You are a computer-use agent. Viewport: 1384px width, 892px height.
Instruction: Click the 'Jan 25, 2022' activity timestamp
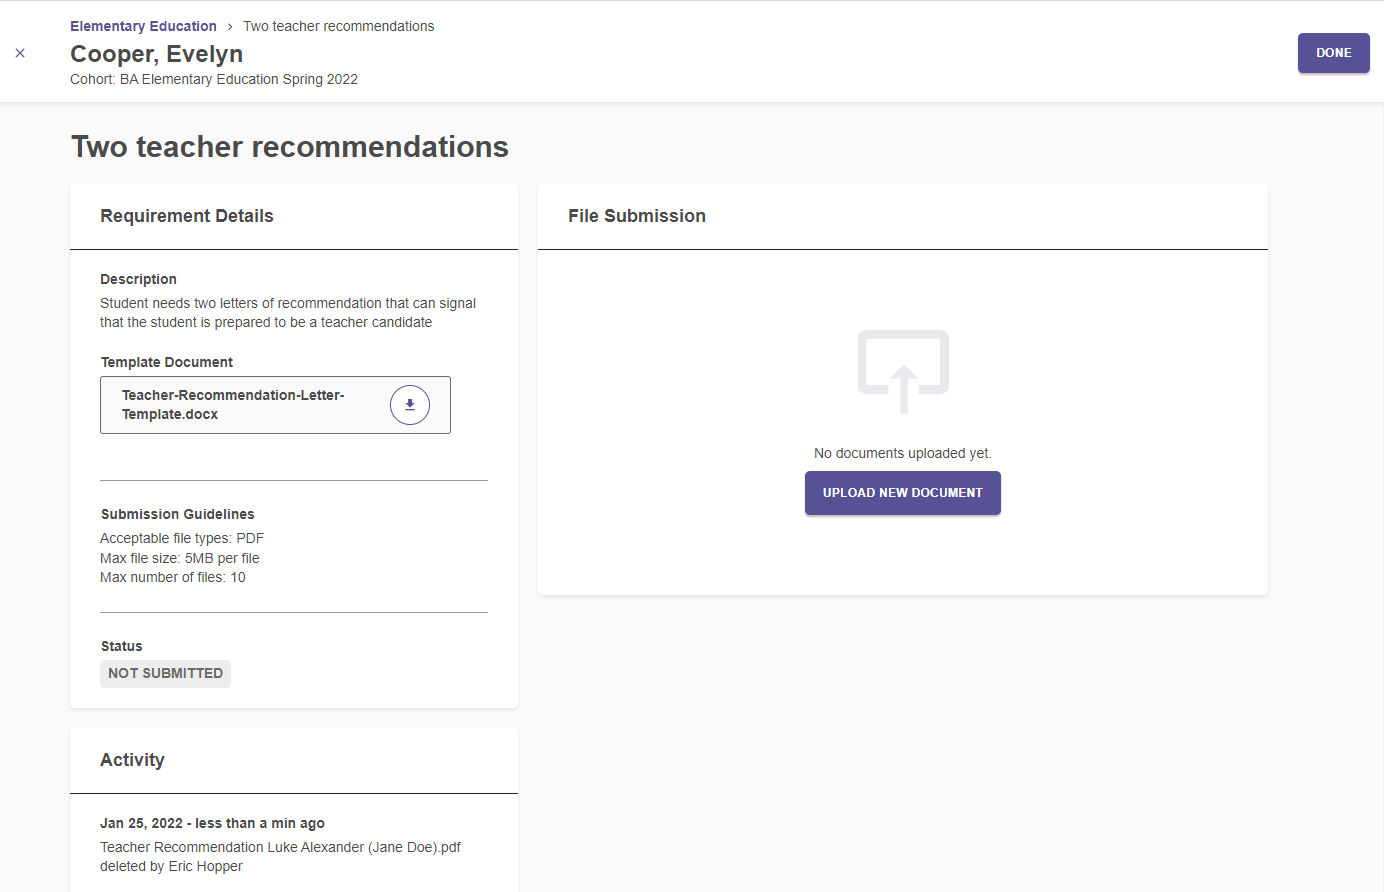click(212, 823)
